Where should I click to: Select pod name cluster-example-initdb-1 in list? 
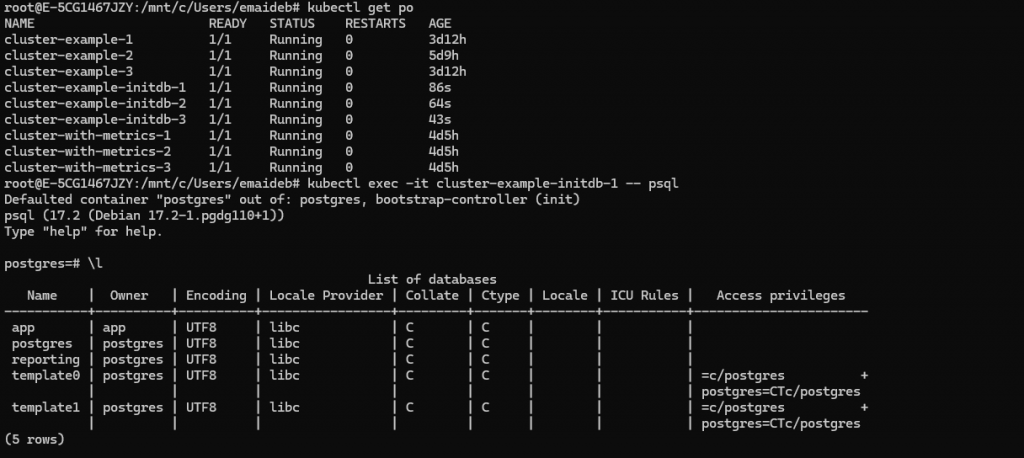95,88
